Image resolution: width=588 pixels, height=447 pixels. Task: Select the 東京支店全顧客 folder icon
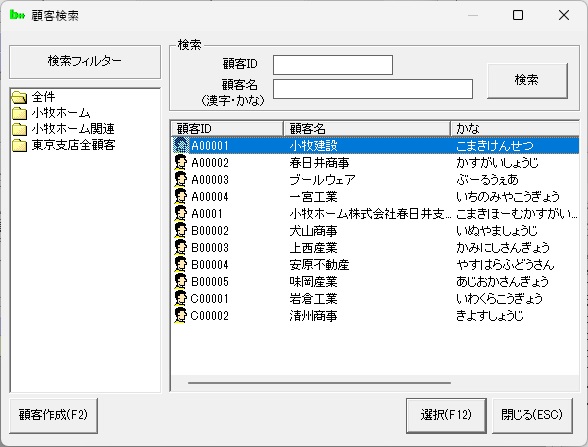(19, 145)
